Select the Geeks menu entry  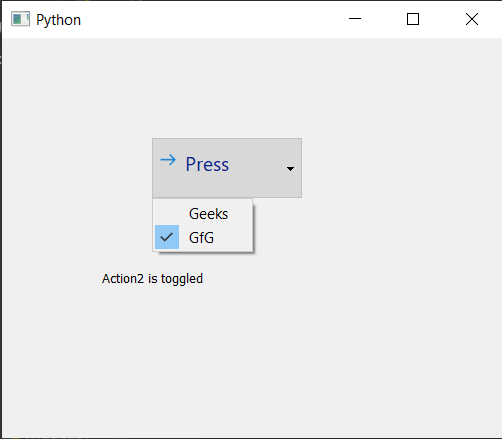pos(203,214)
